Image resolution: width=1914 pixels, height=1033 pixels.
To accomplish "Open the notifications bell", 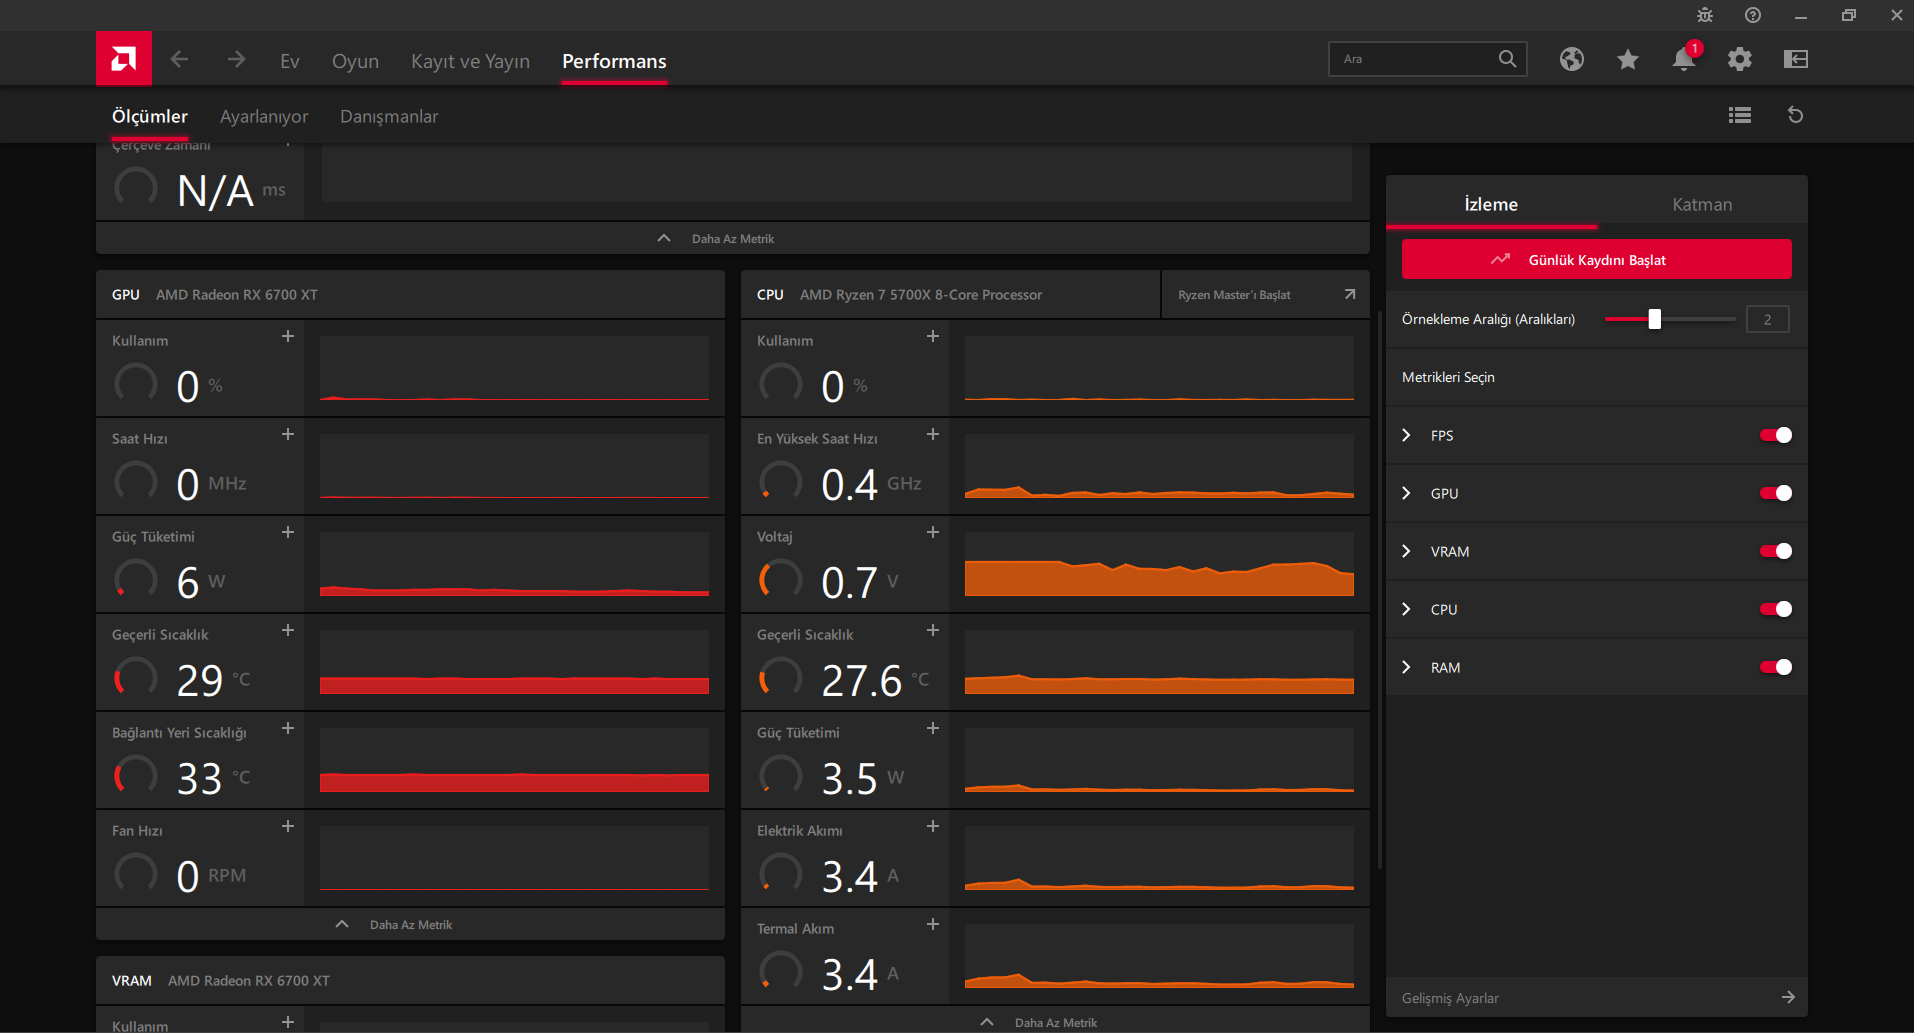I will 1683,60.
